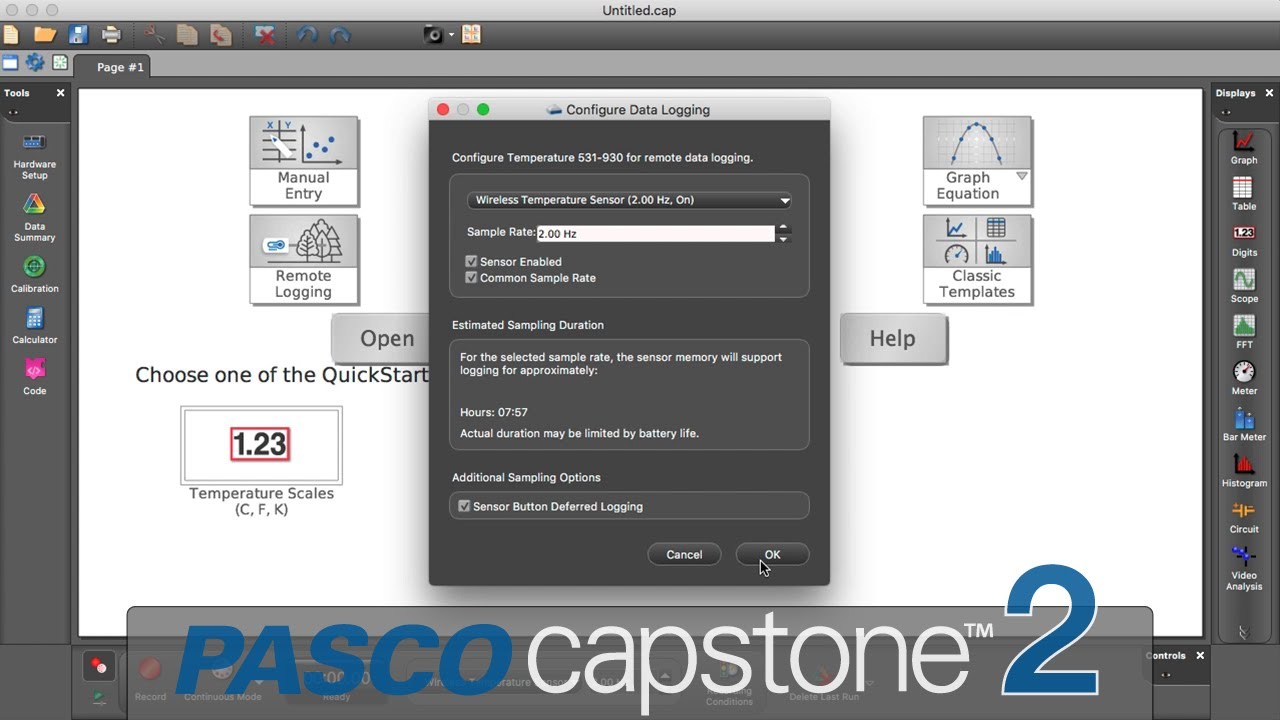Viewport: 1280px width, 720px height.
Task: Click the Open folder toolbar icon
Action: point(44,34)
